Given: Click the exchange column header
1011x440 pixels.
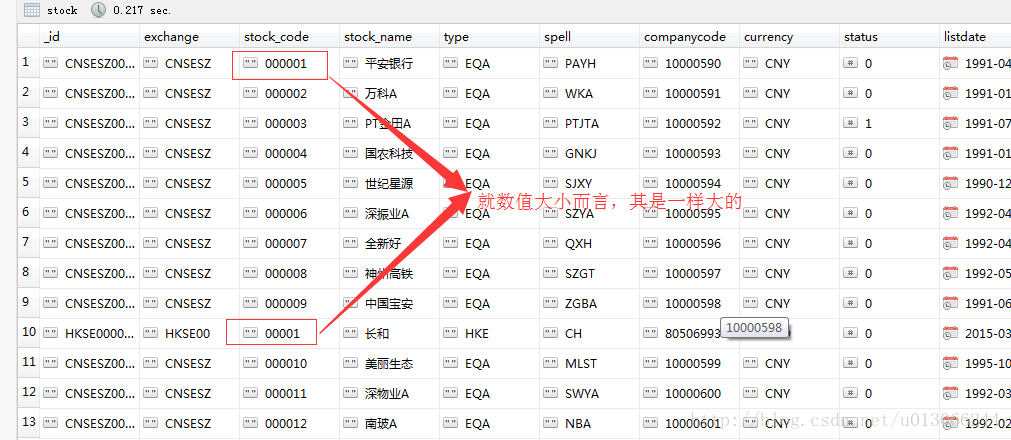Looking at the screenshot, I should coord(189,37).
